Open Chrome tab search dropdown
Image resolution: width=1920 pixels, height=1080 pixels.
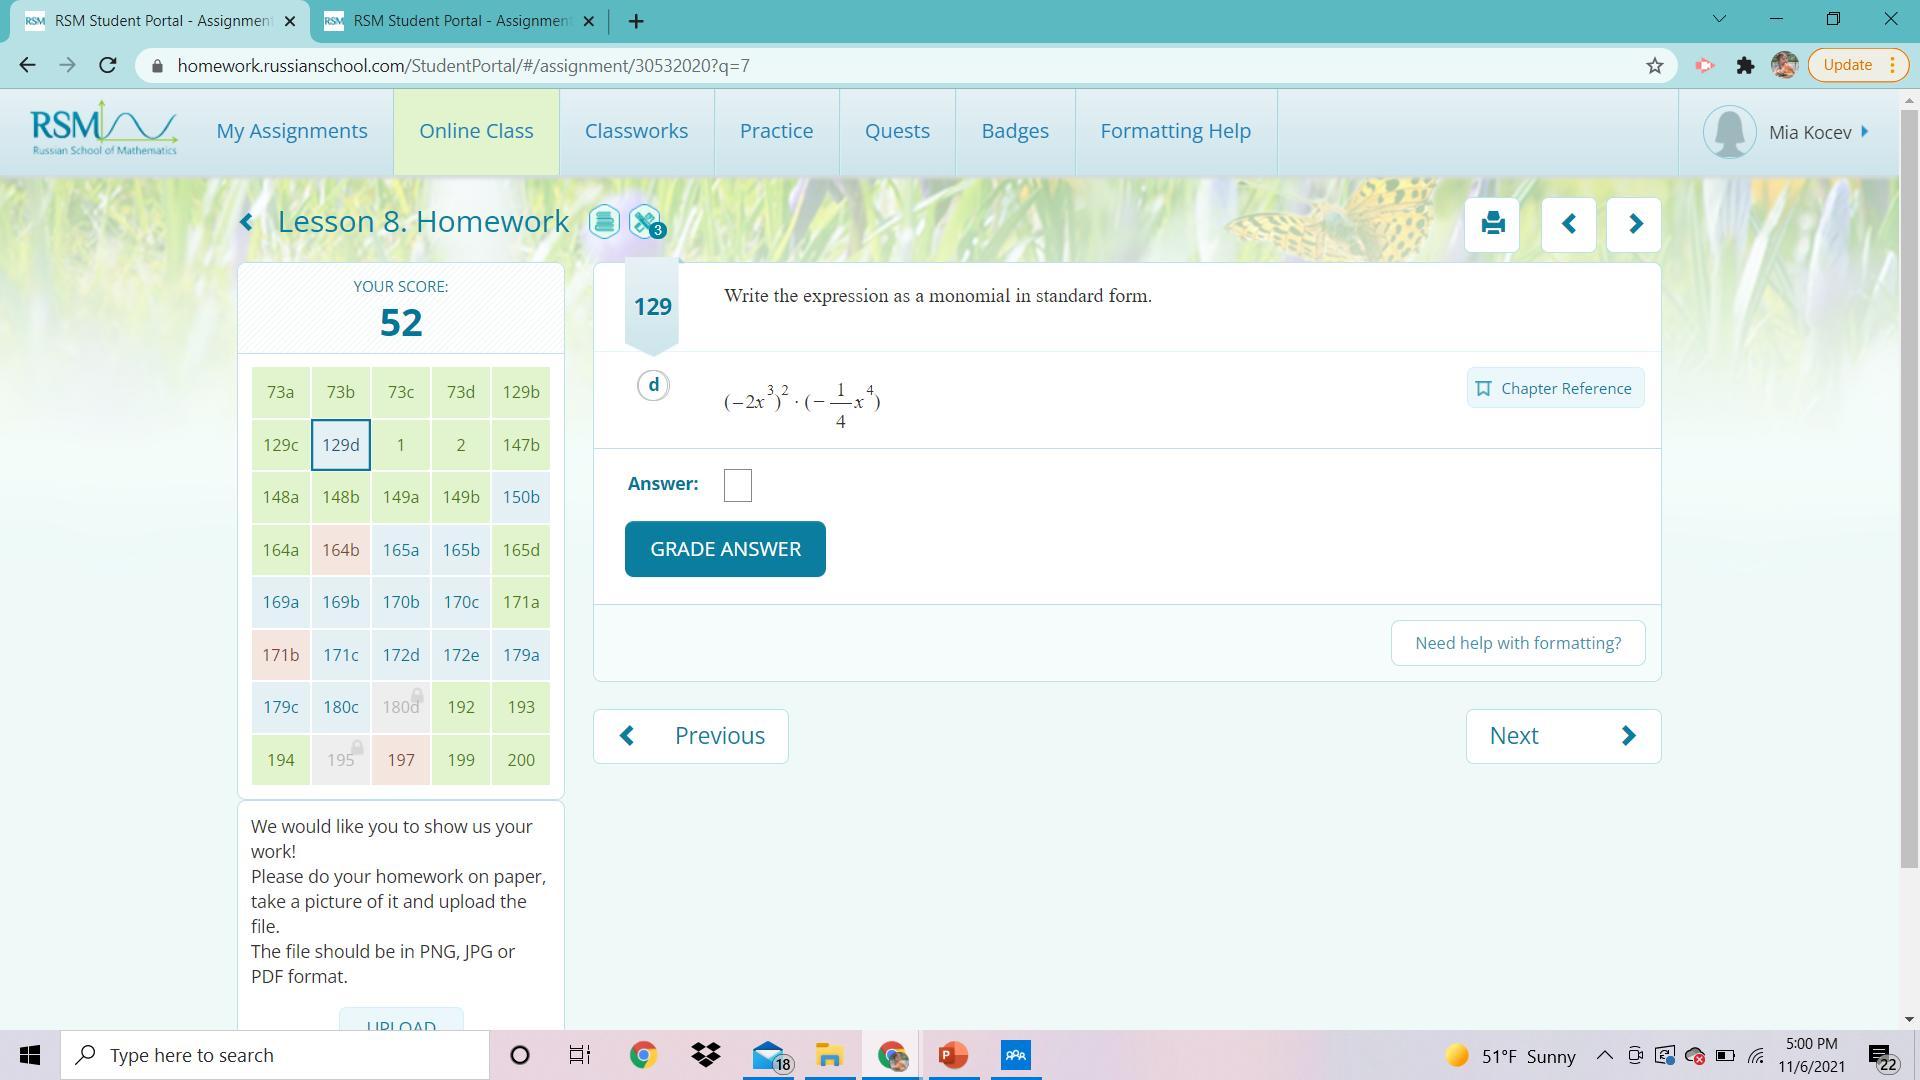pyautogui.click(x=1719, y=20)
